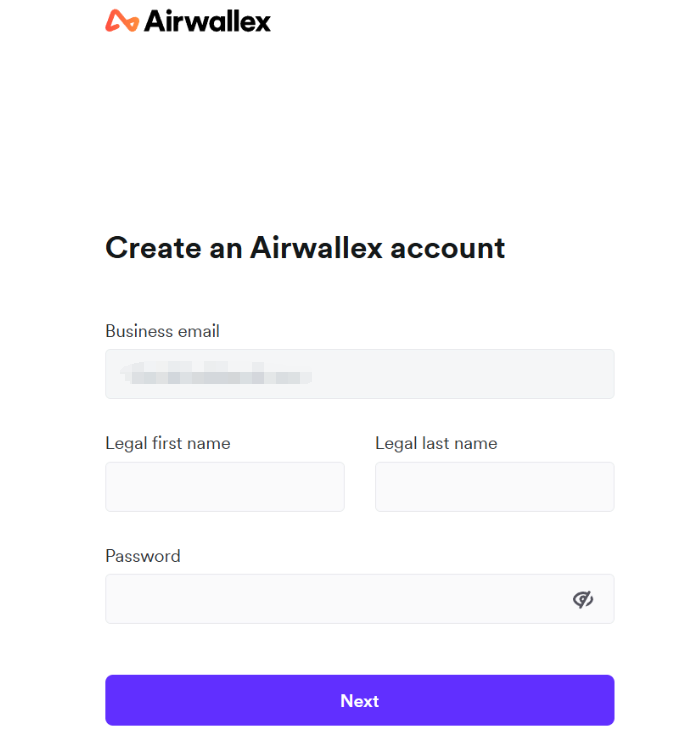
Task: Click the Legal last name field
Action: 494,487
